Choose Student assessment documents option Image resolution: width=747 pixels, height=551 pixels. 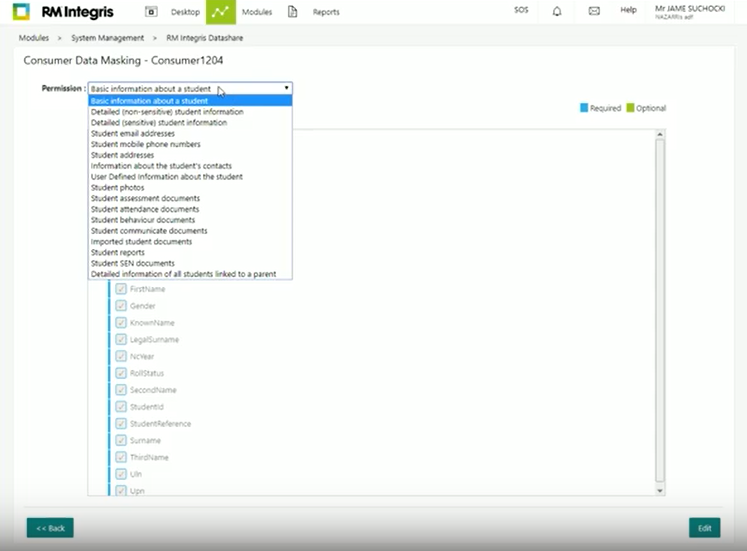click(x=190, y=198)
